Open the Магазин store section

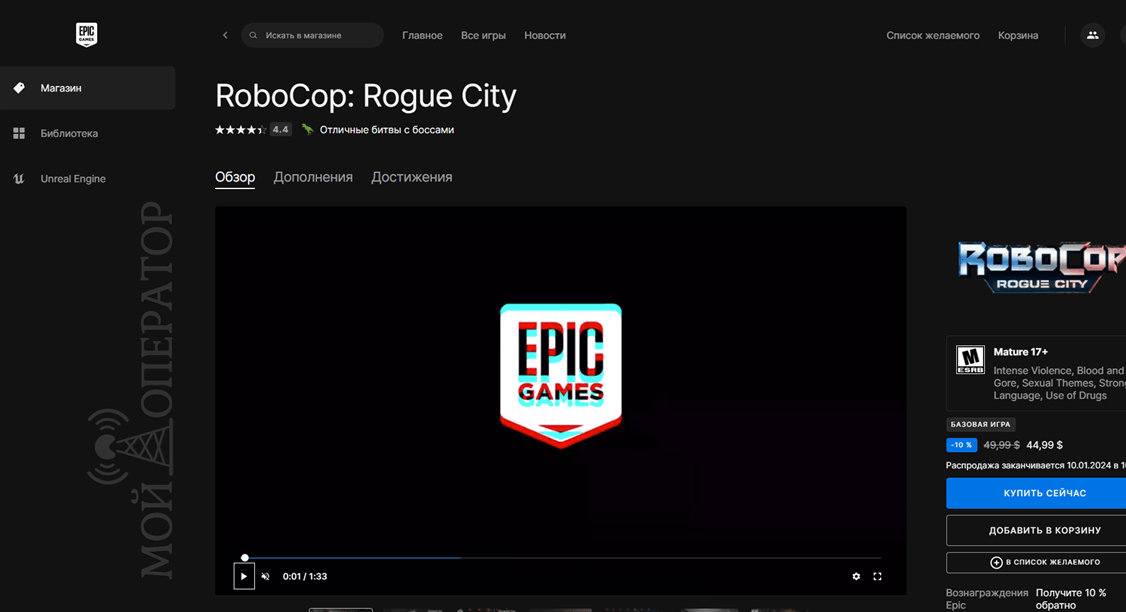coord(88,88)
